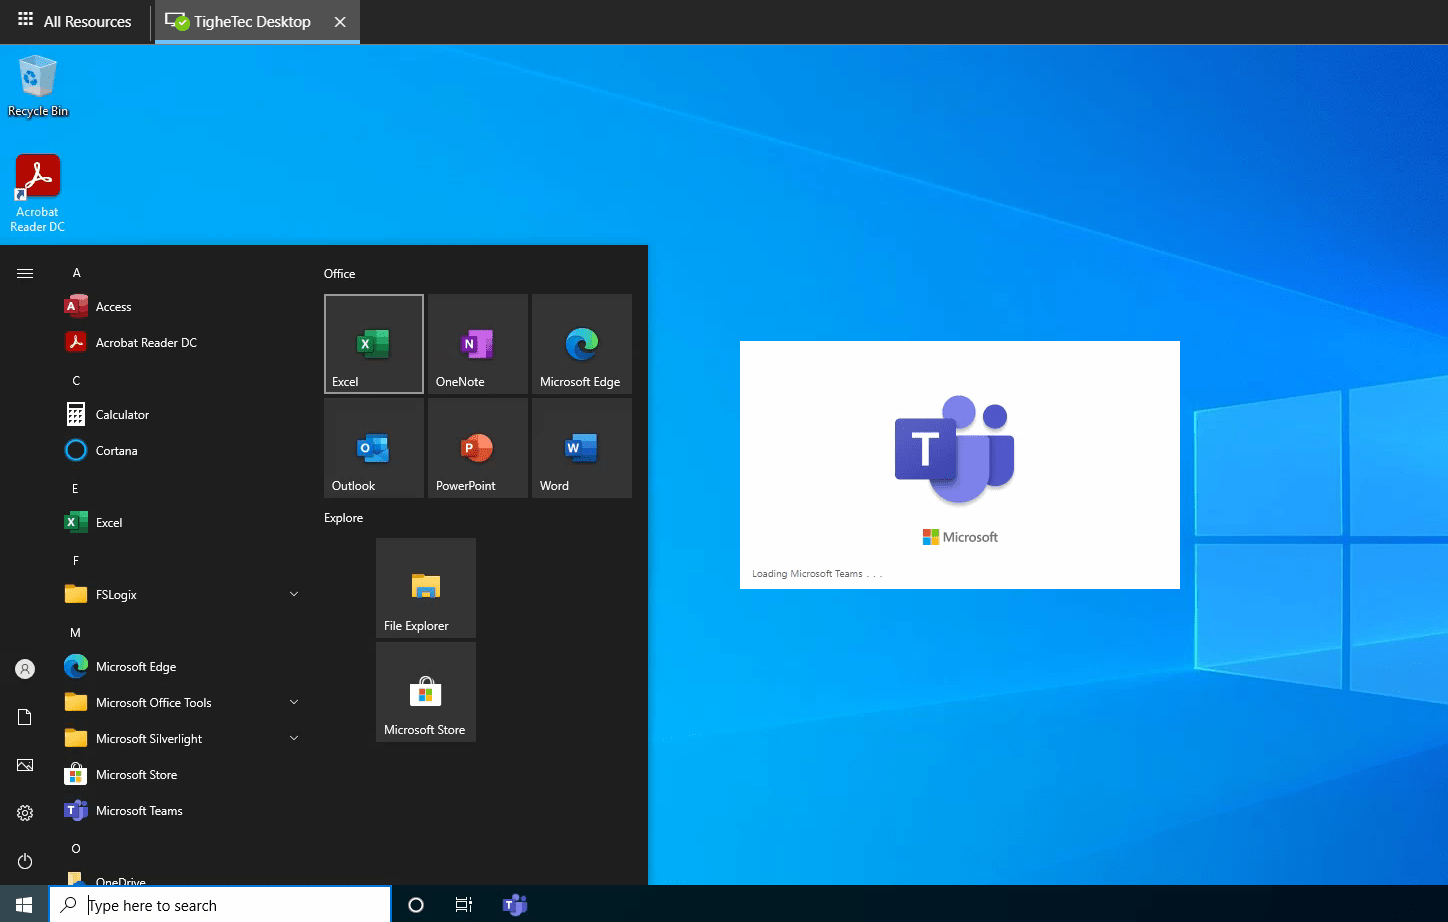
Task: Click the letter M section header
Action: pyautogui.click(x=76, y=633)
